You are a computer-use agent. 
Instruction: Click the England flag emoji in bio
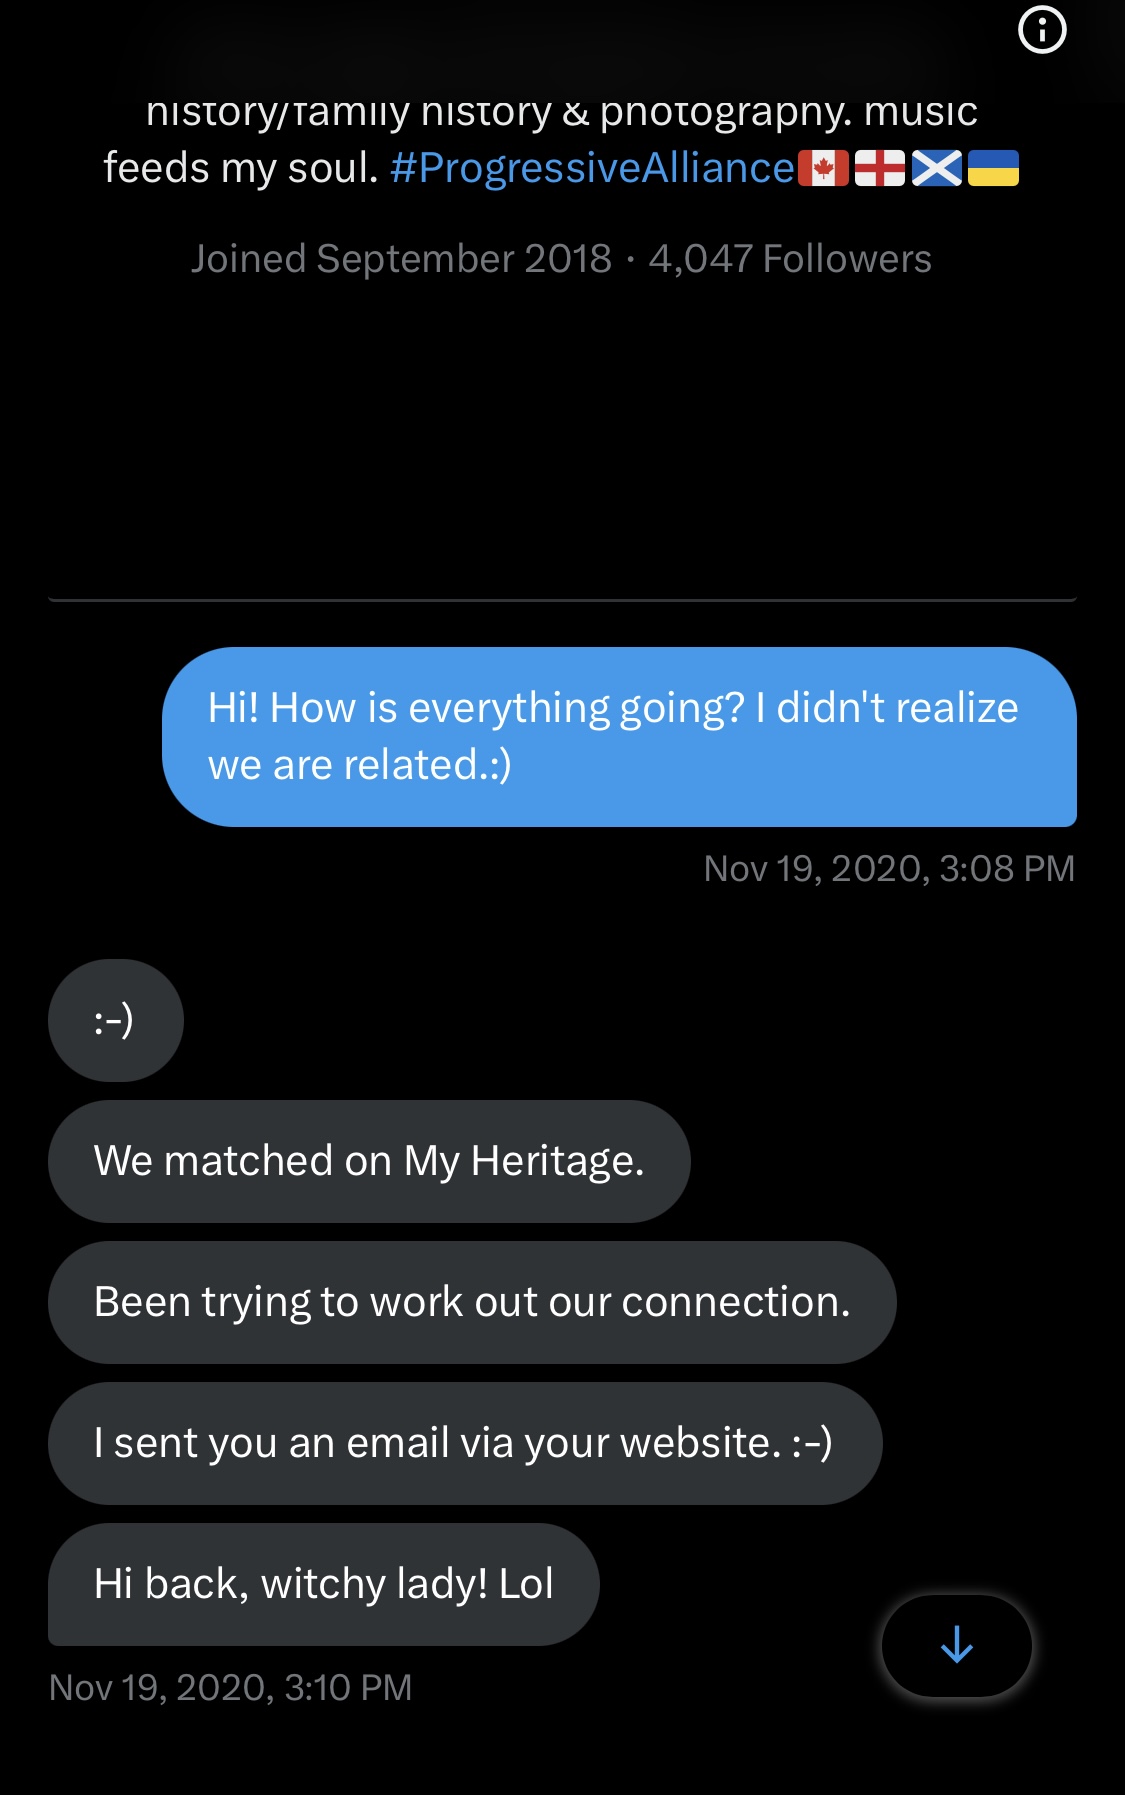coord(880,169)
